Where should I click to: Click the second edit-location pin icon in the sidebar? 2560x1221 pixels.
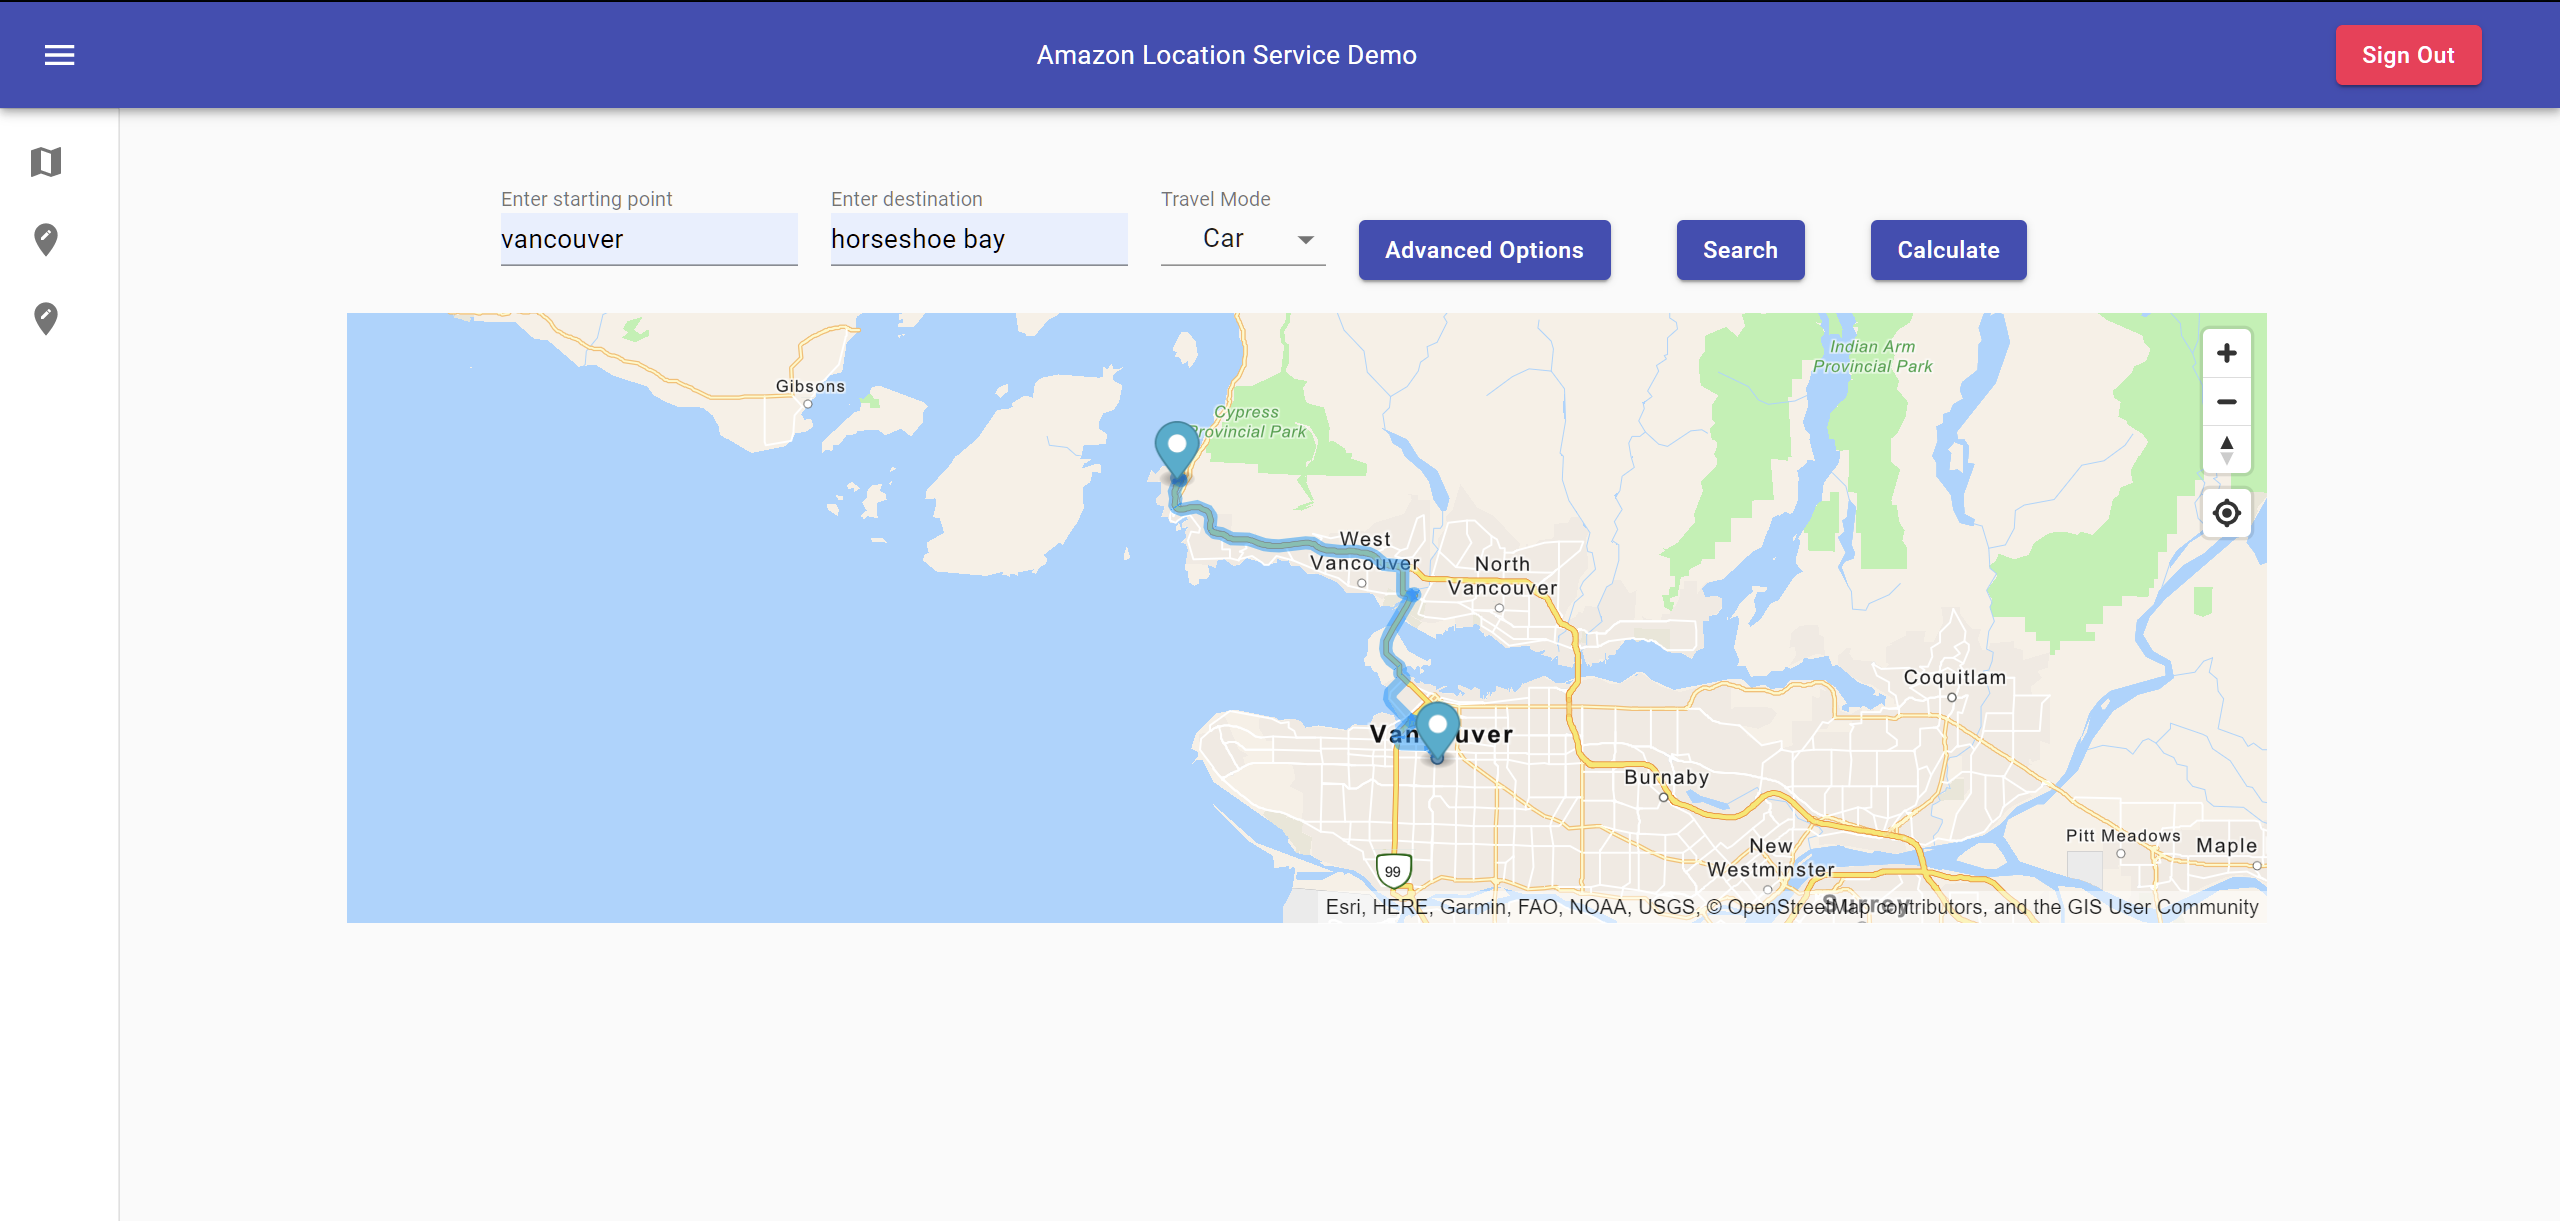(x=46, y=318)
